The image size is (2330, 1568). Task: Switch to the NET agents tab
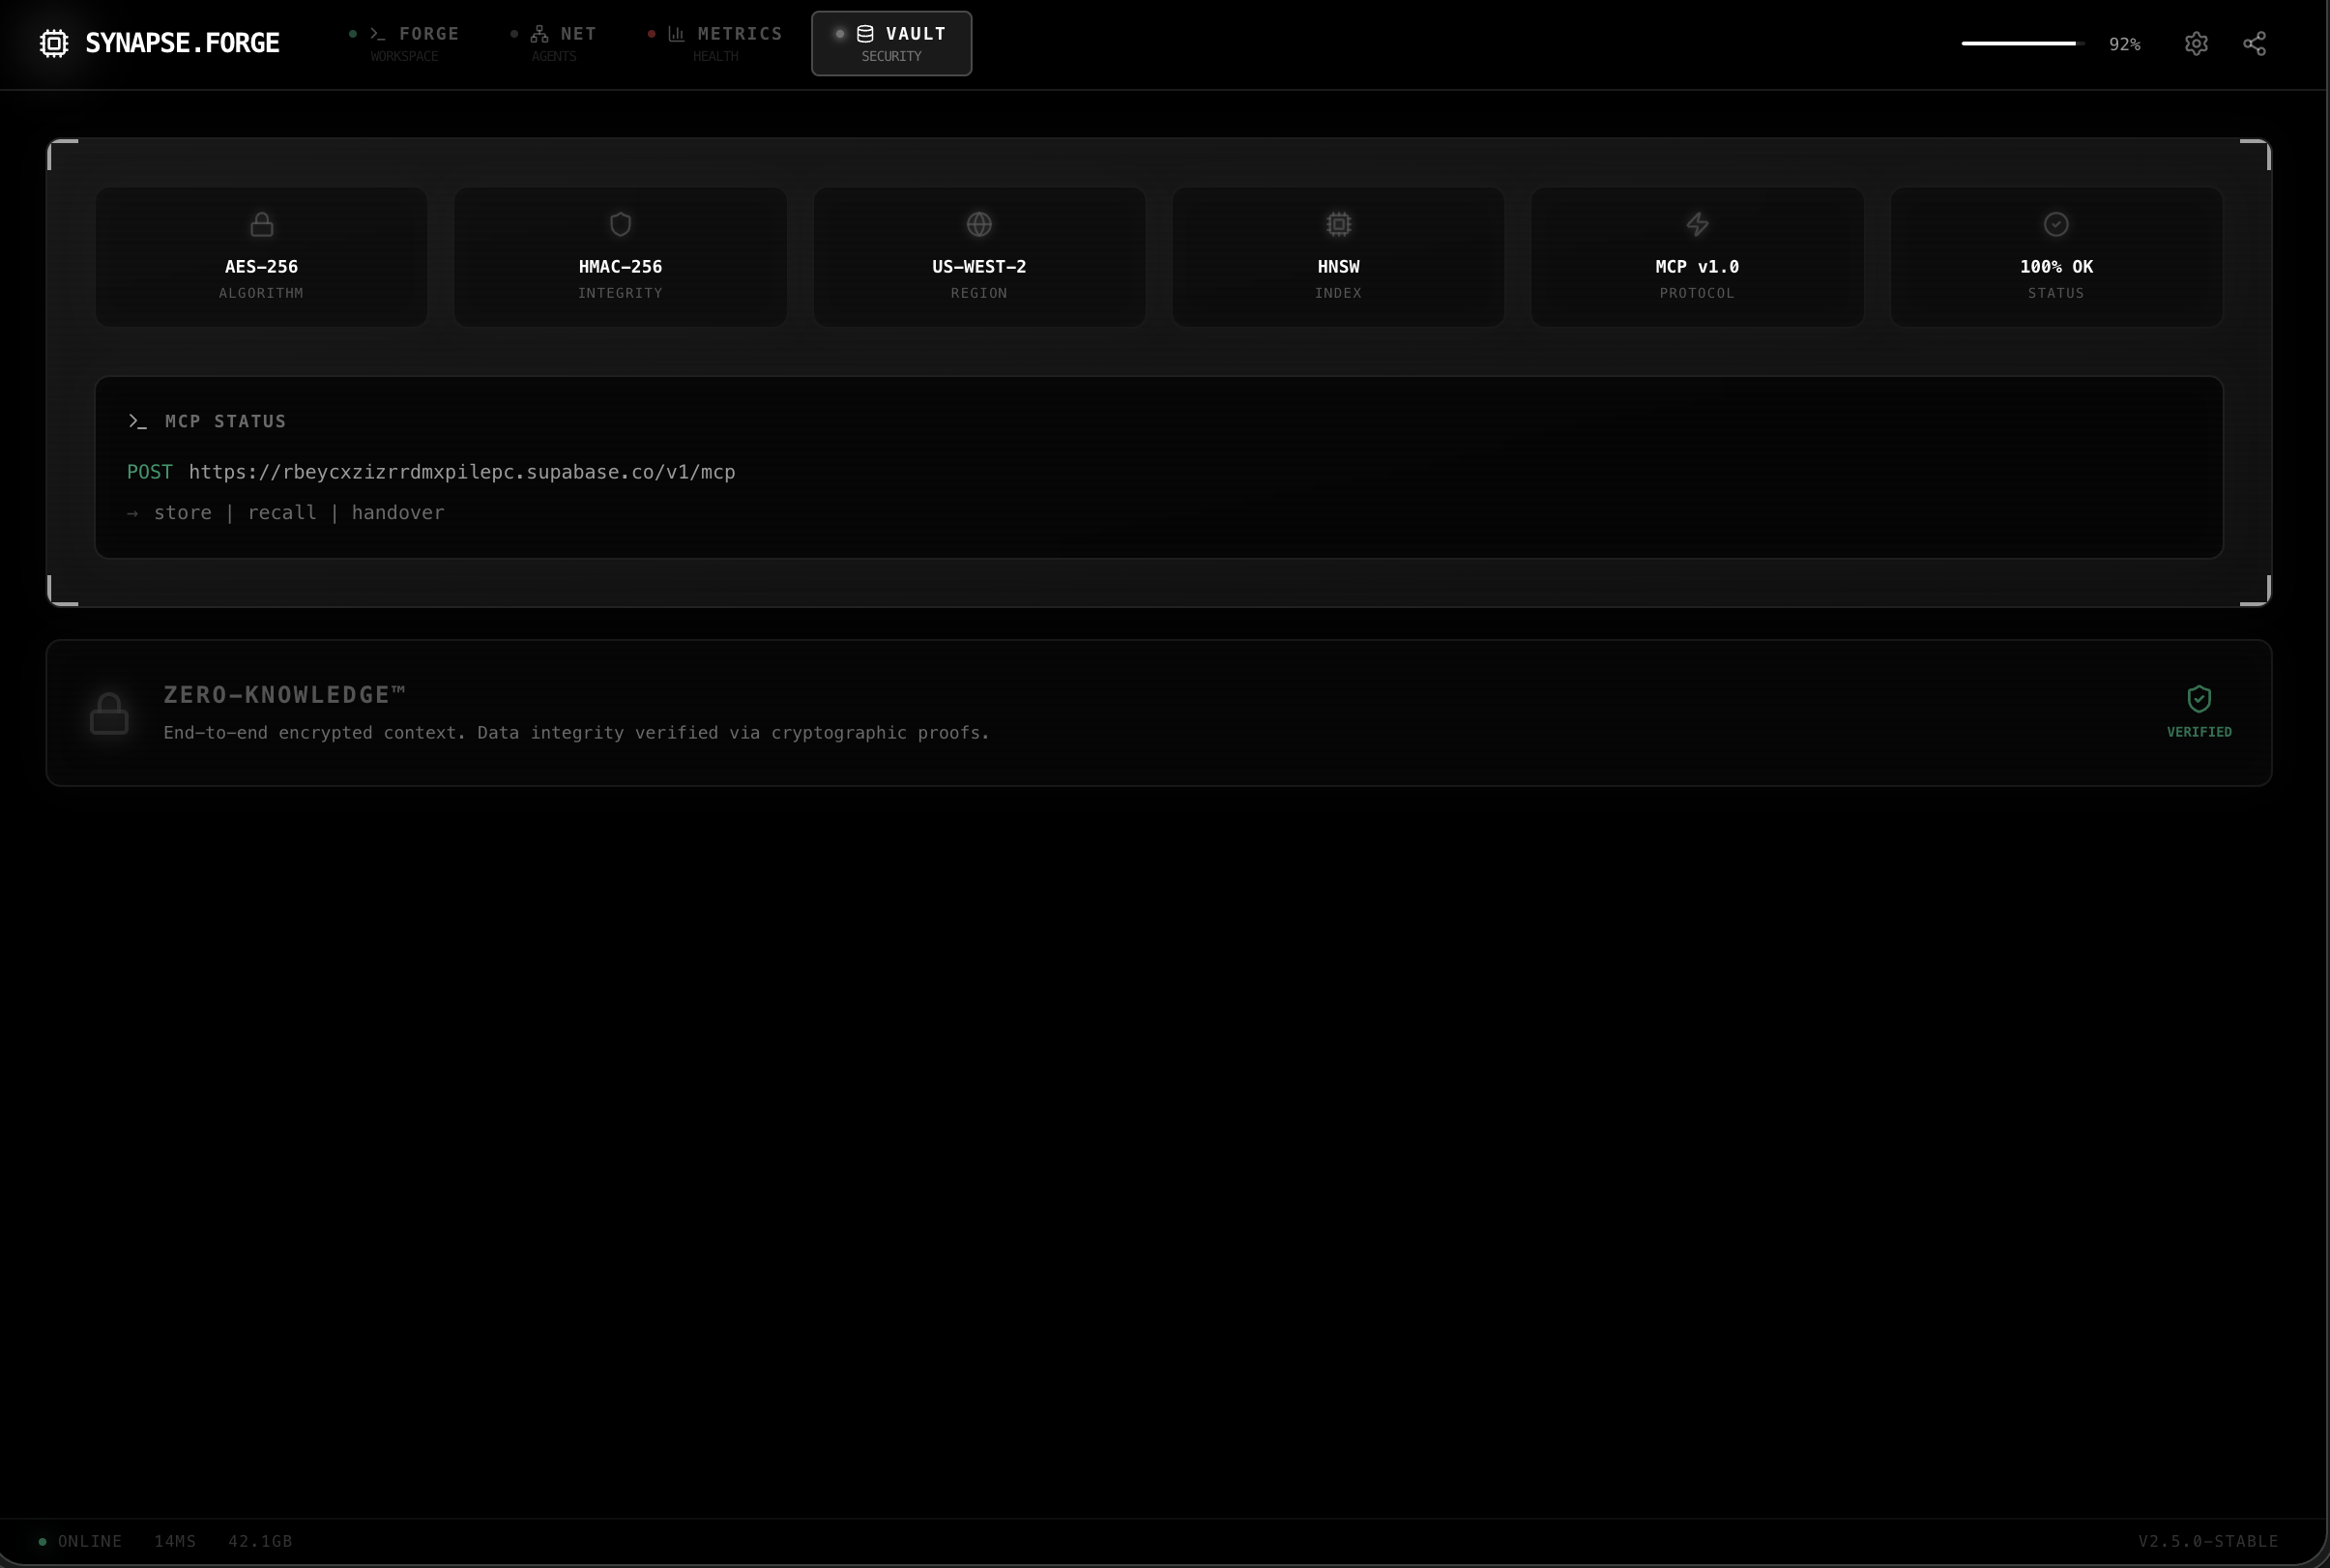(556, 43)
